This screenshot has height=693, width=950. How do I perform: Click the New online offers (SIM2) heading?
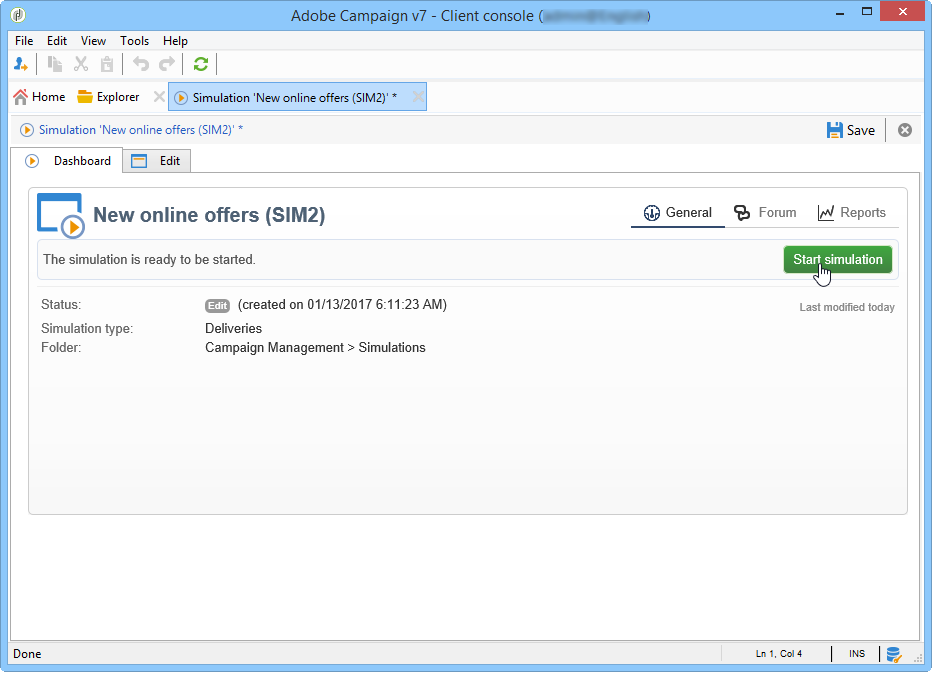point(209,215)
